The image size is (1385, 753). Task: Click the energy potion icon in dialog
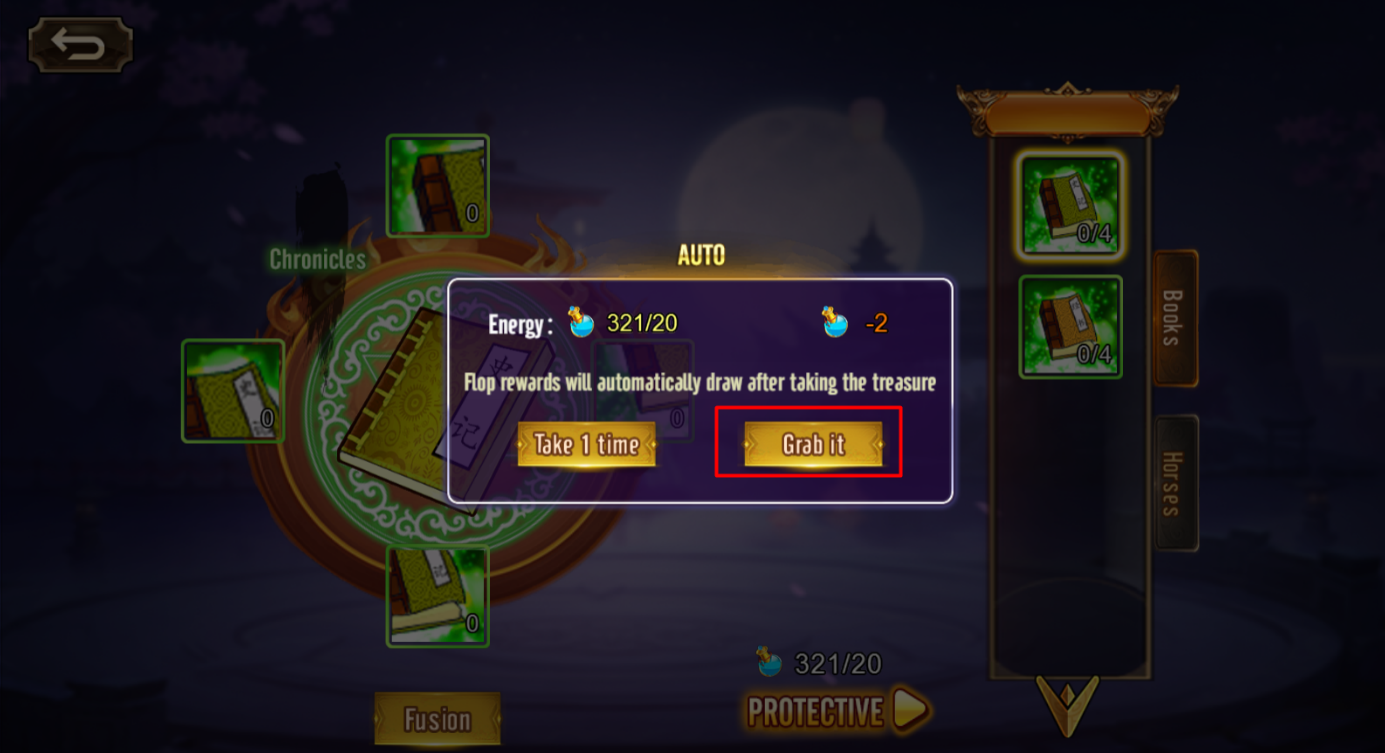[x=581, y=322]
